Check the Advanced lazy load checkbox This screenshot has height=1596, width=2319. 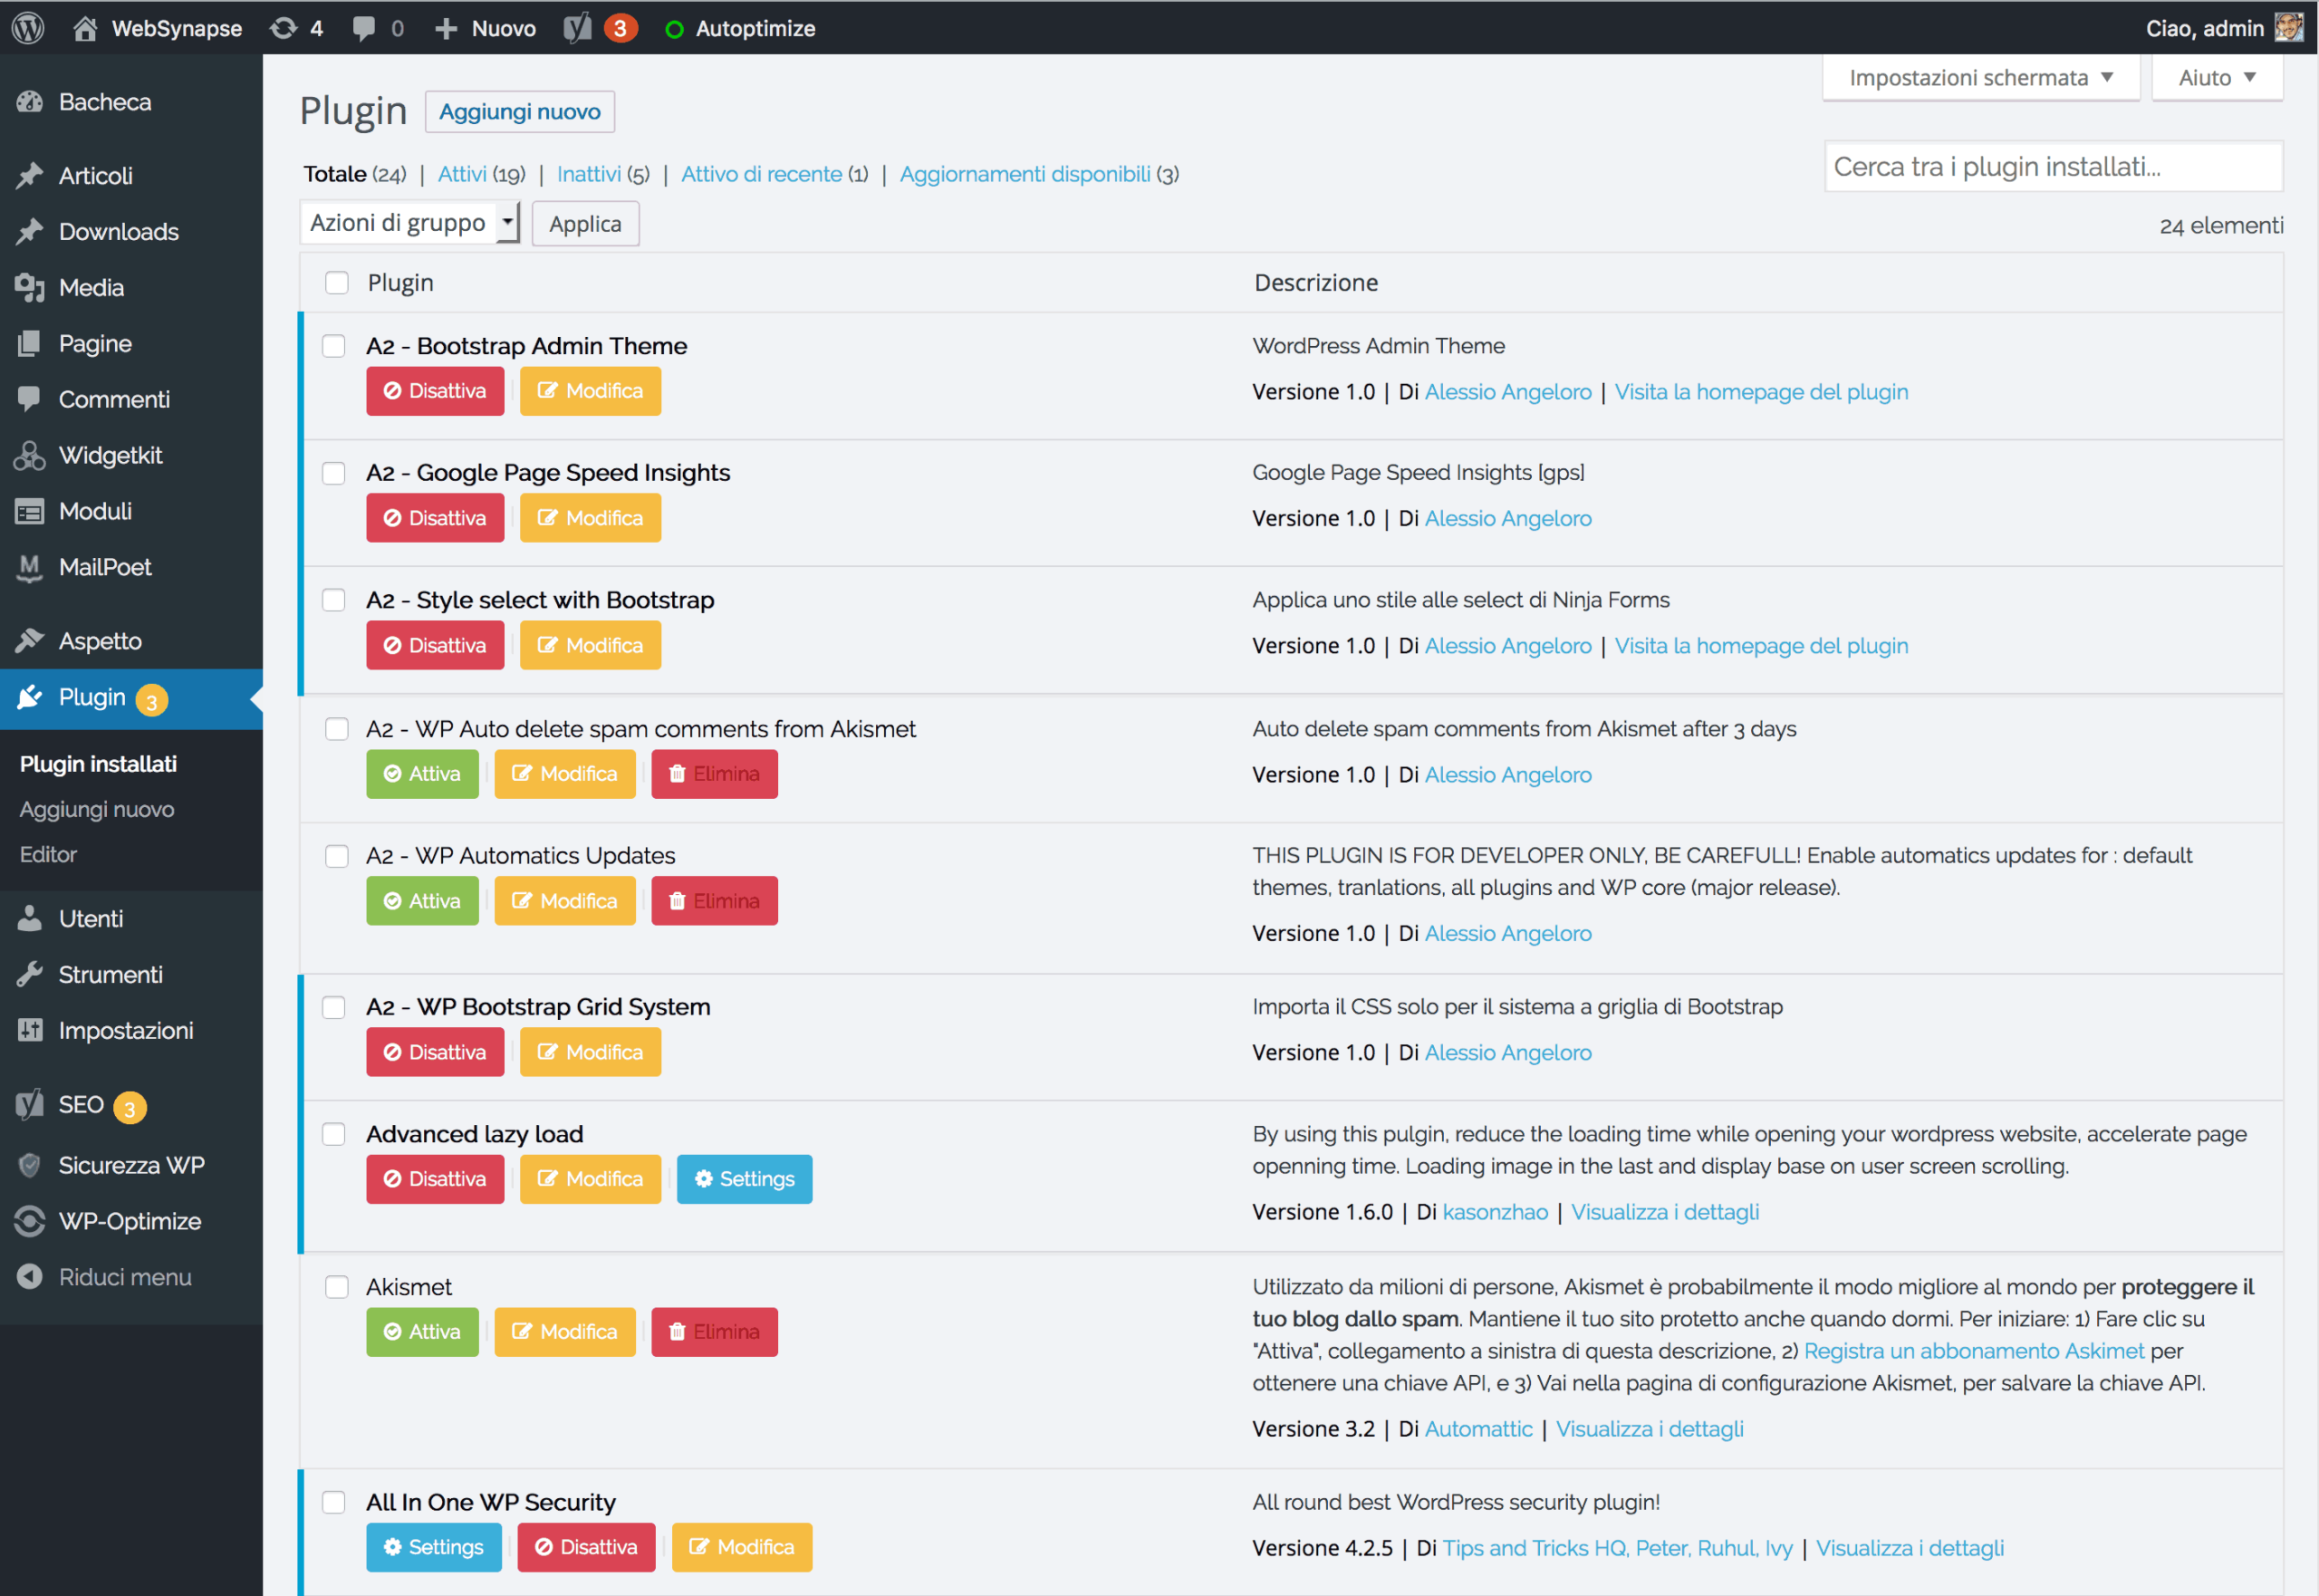[334, 1134]
